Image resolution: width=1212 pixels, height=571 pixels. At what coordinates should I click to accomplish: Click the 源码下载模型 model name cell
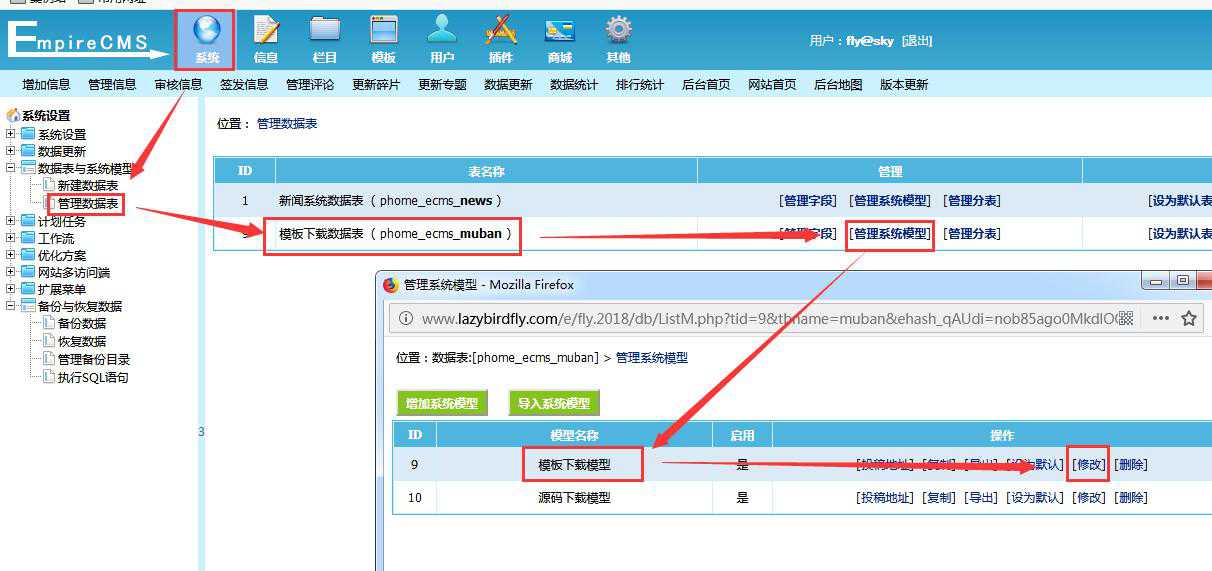click(574, 498)
